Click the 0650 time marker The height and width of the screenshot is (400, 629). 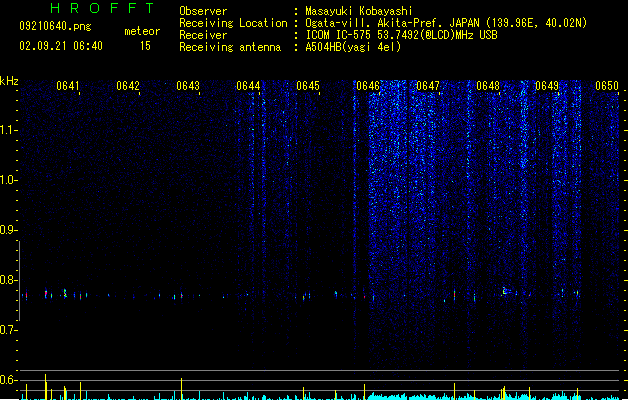(x=607, y=86)
